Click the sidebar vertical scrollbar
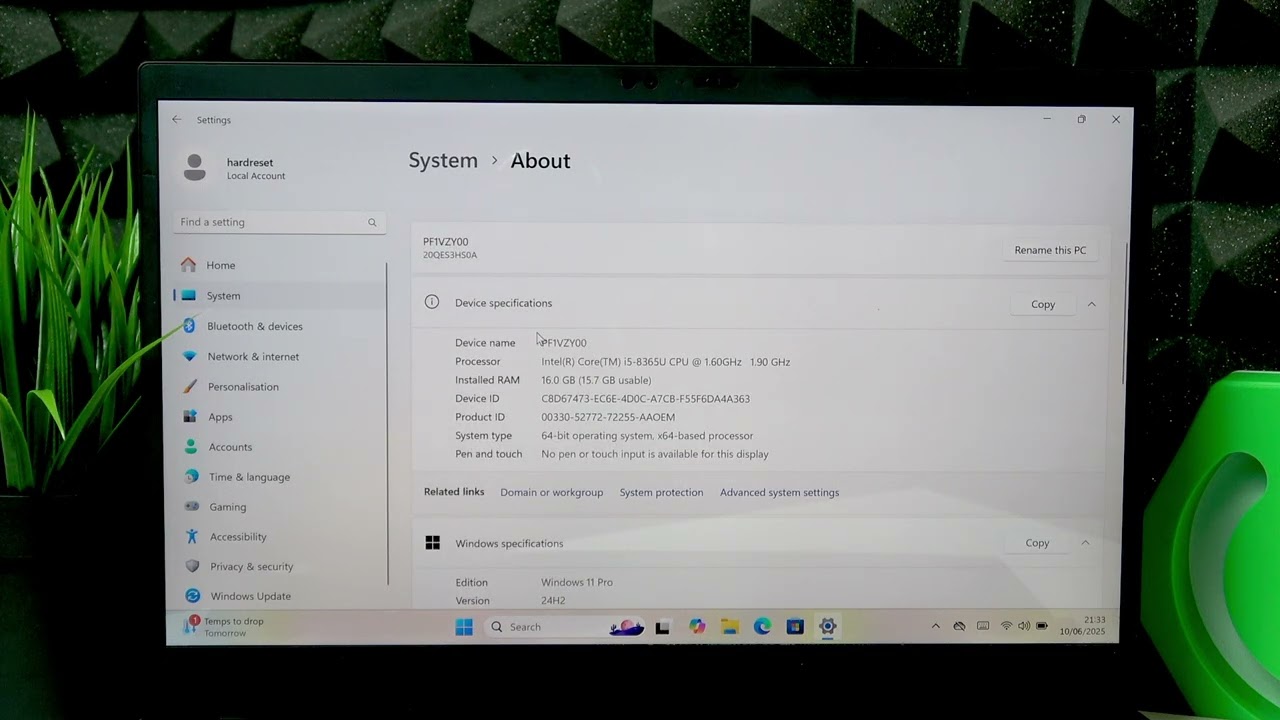Viewport: 1280px width, 720px height. pos(387,423)
